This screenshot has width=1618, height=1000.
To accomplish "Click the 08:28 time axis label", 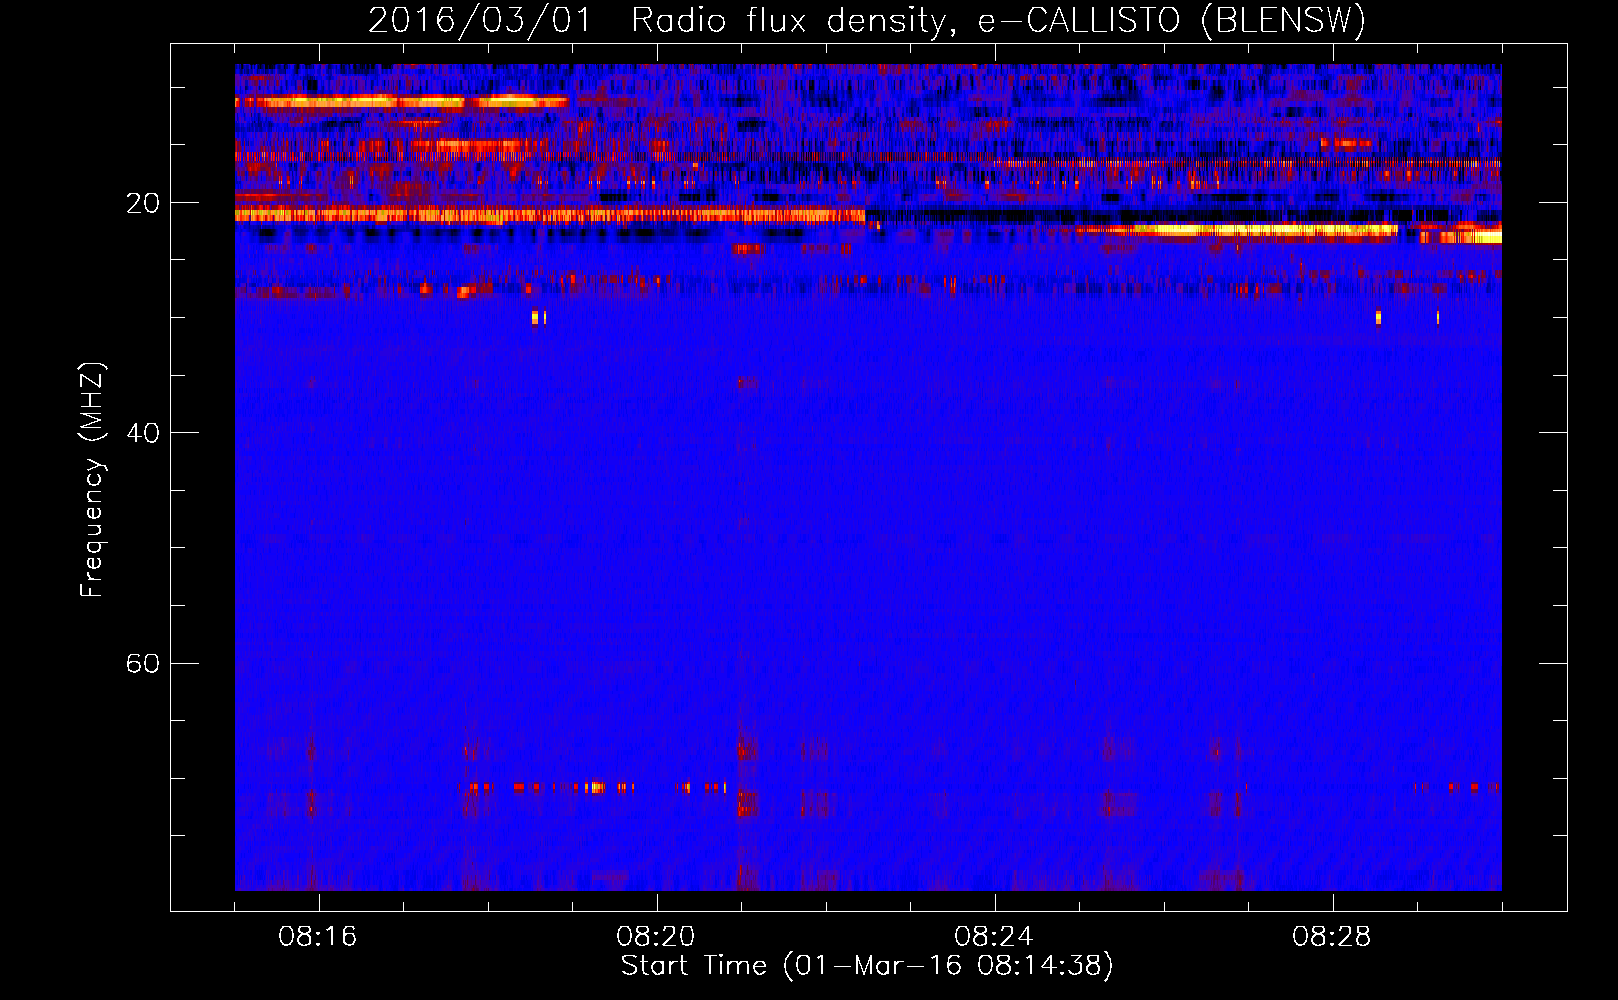I will point(1332,937).
